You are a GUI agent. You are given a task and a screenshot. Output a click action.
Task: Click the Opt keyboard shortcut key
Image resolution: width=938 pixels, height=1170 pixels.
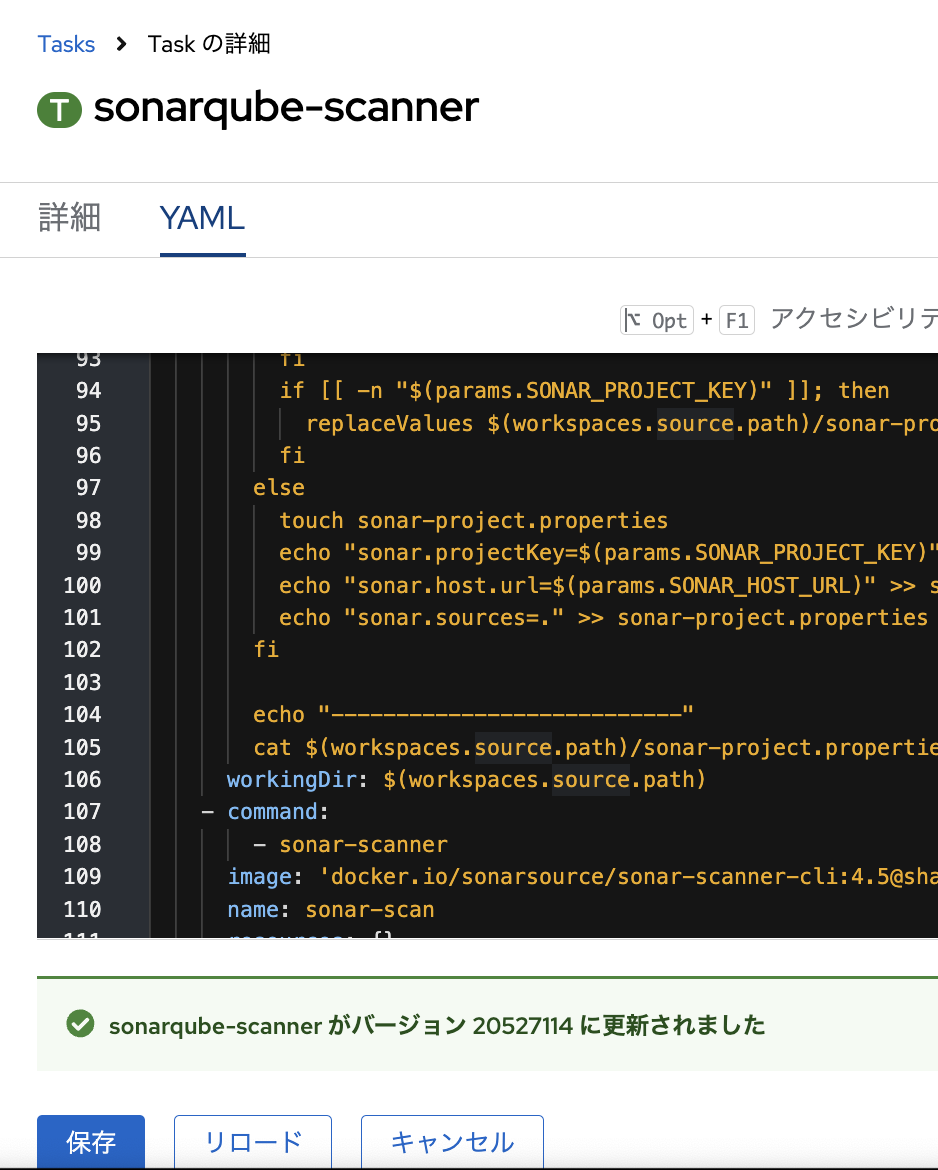(657, 320)
